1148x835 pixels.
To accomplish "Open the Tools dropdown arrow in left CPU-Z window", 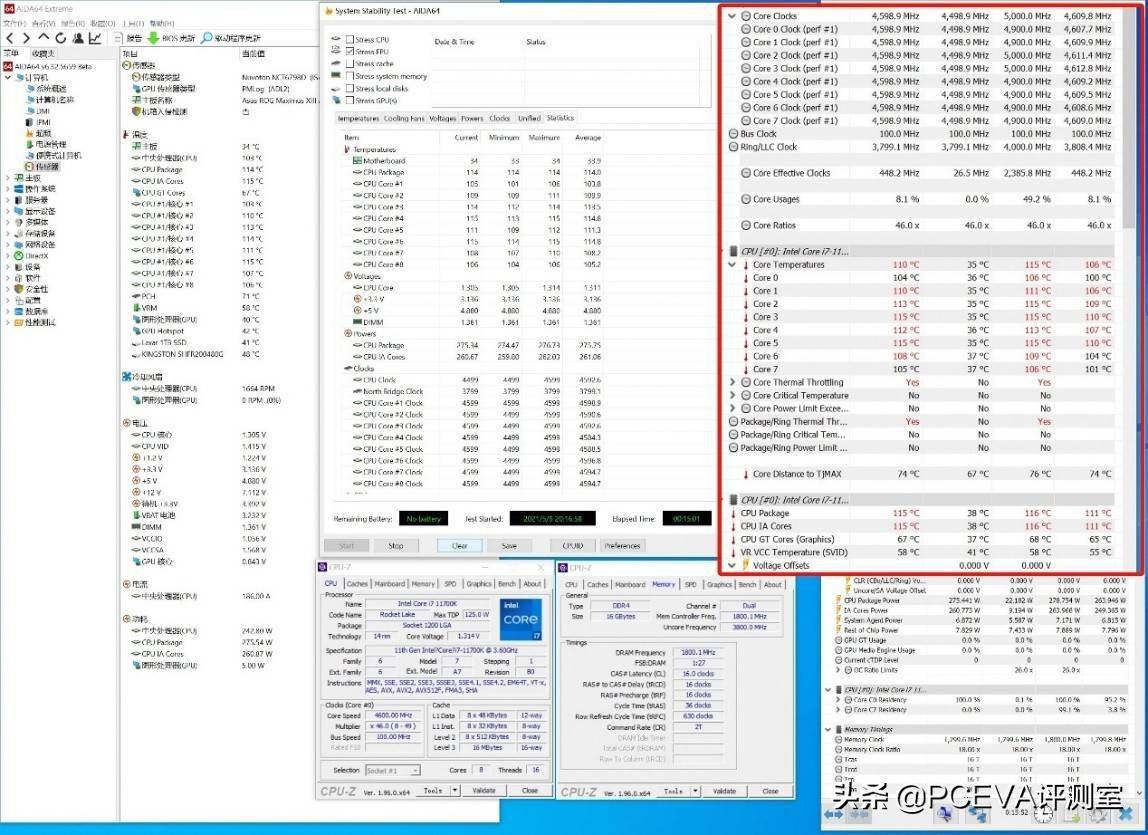I will click(x=455, y=790).
